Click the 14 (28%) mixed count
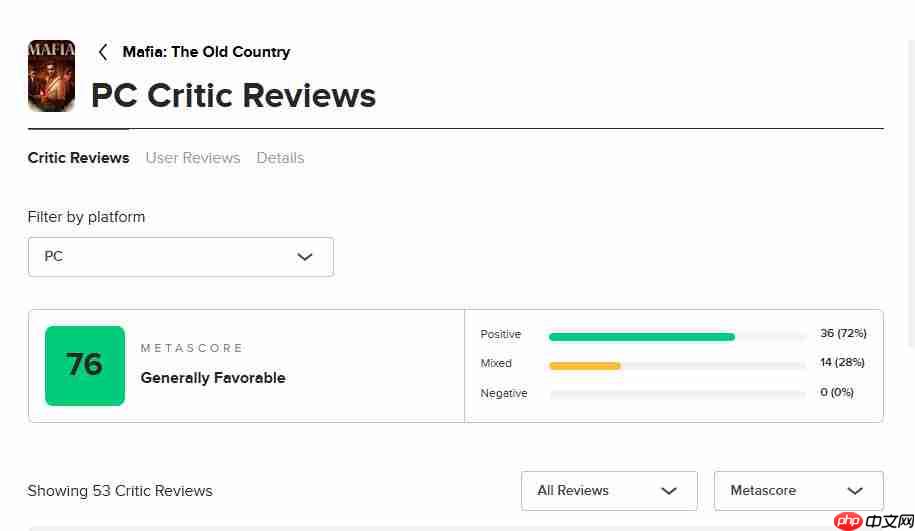The height and width of the screenshot is (531, 915). point(842,362)
